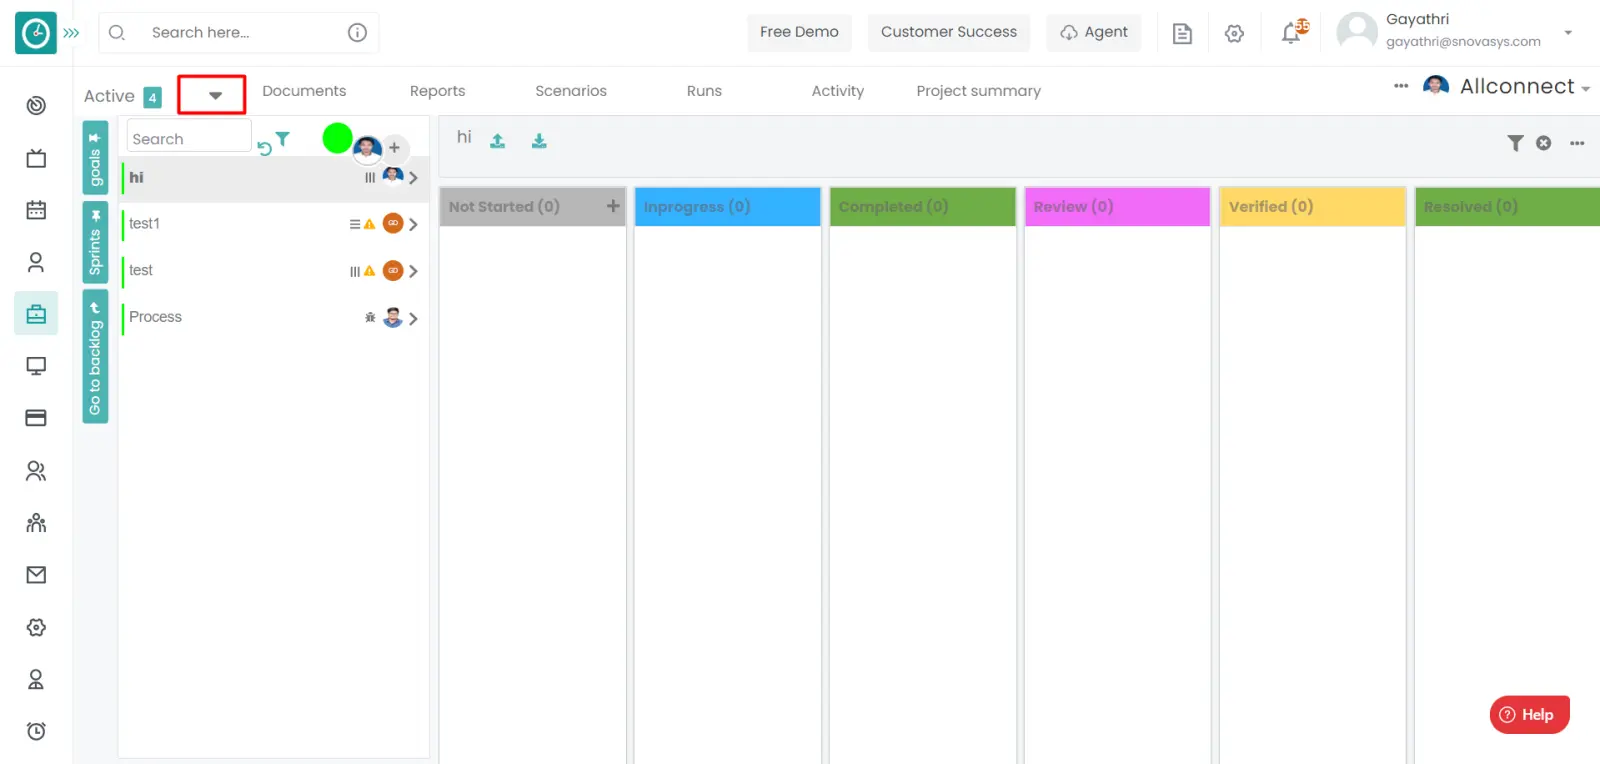Screen dimensions: 1600x764
Task: Click the upload icon next to hi
Action: (497, 141)
